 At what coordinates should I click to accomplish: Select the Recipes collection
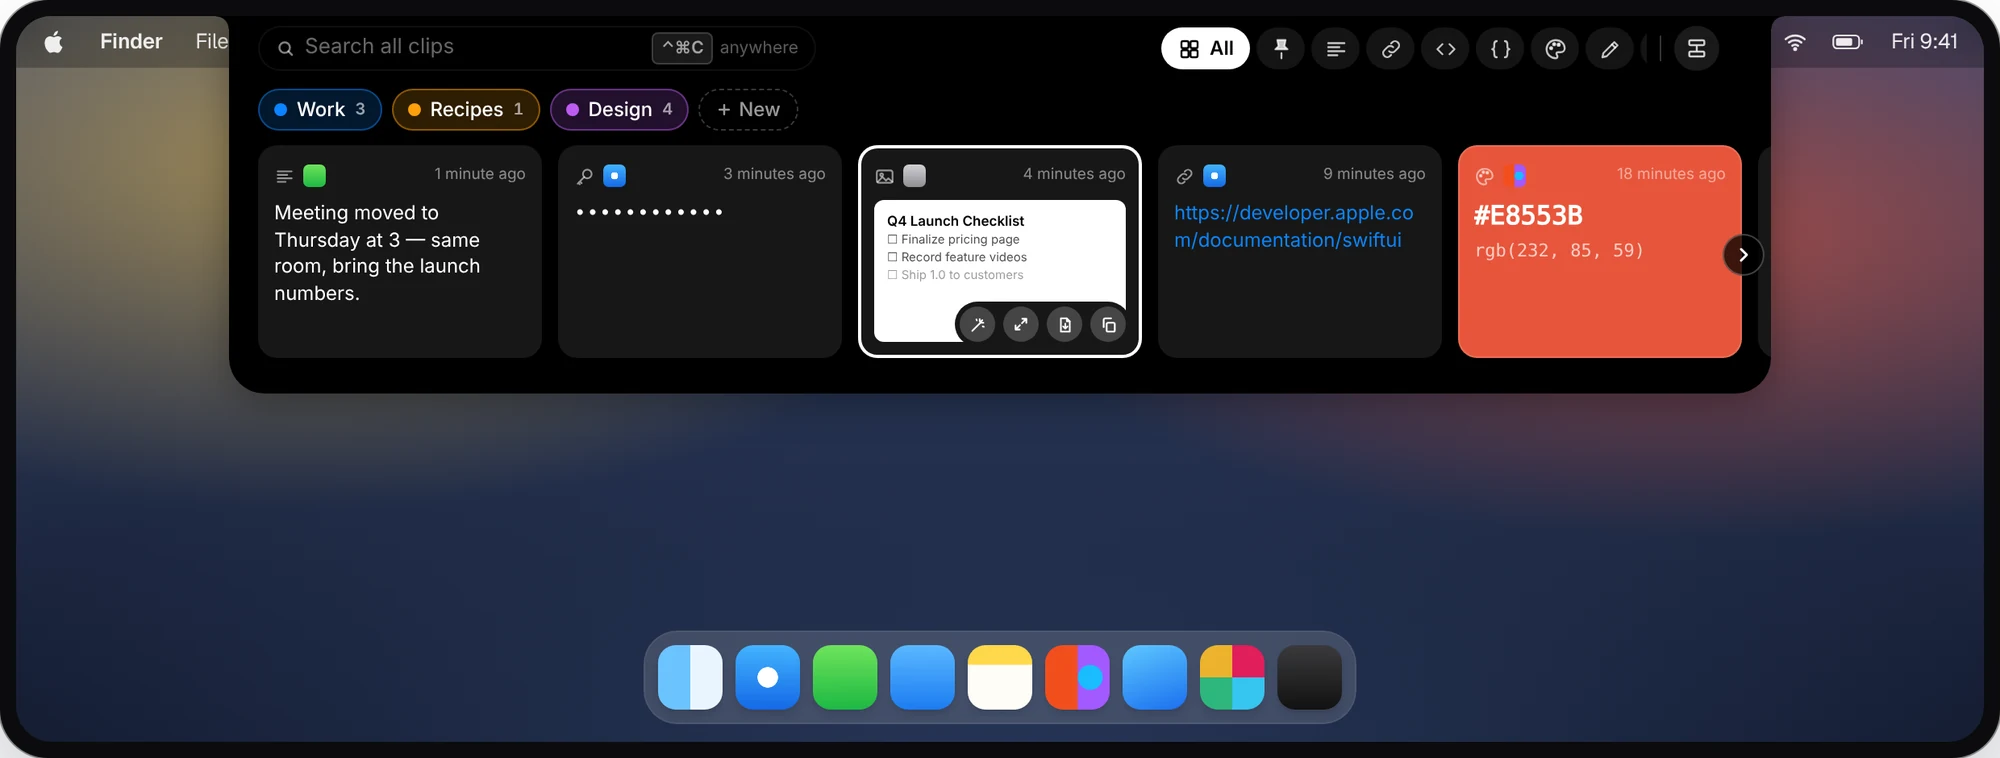[x=466, y=109]
